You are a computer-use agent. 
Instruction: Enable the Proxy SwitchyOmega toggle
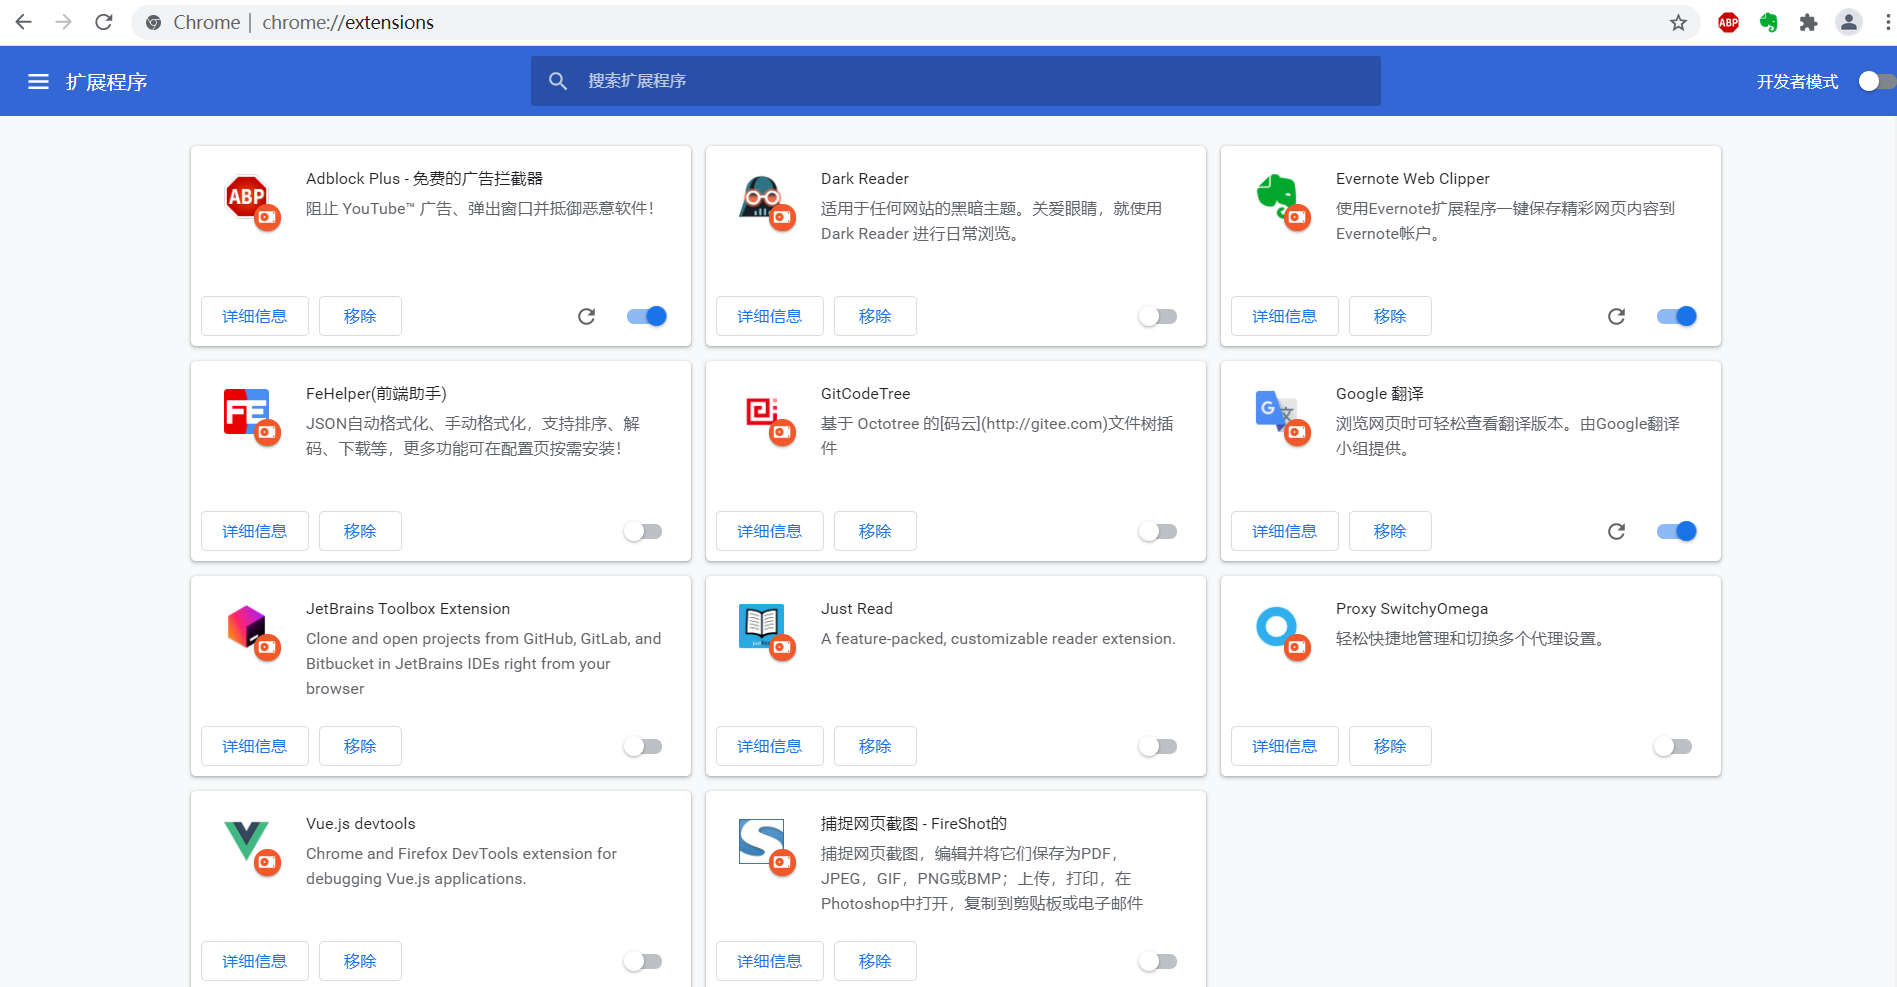point(1673,746)
